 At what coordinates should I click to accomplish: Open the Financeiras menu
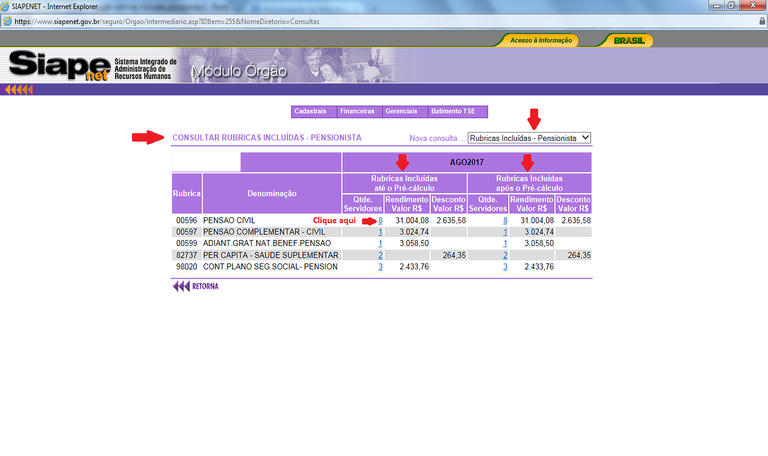[x=357, y=111]
